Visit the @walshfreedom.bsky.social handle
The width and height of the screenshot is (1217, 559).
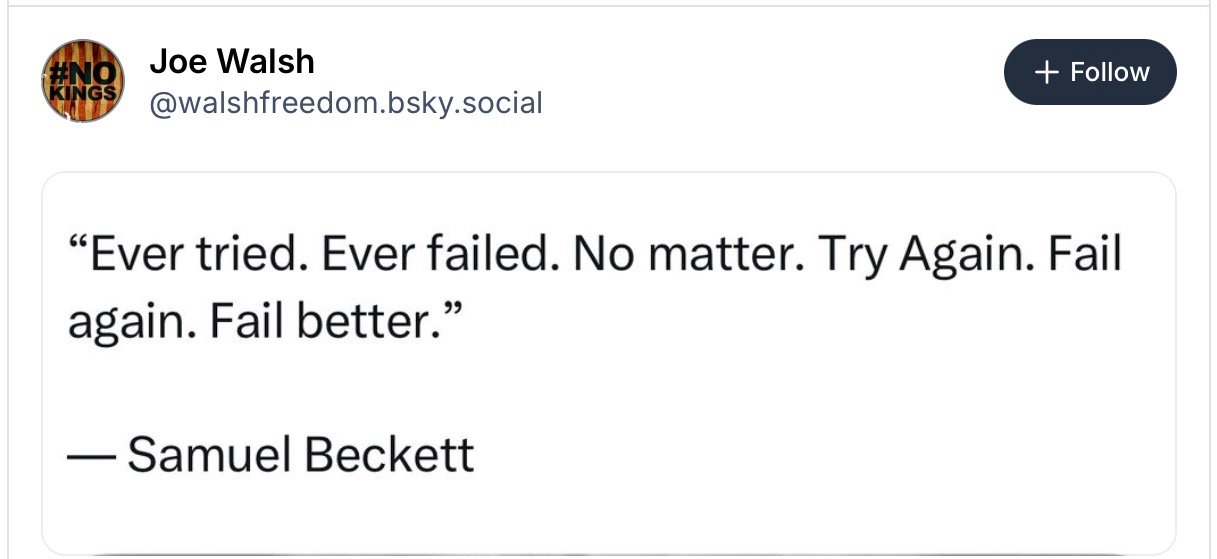point(345,102)
